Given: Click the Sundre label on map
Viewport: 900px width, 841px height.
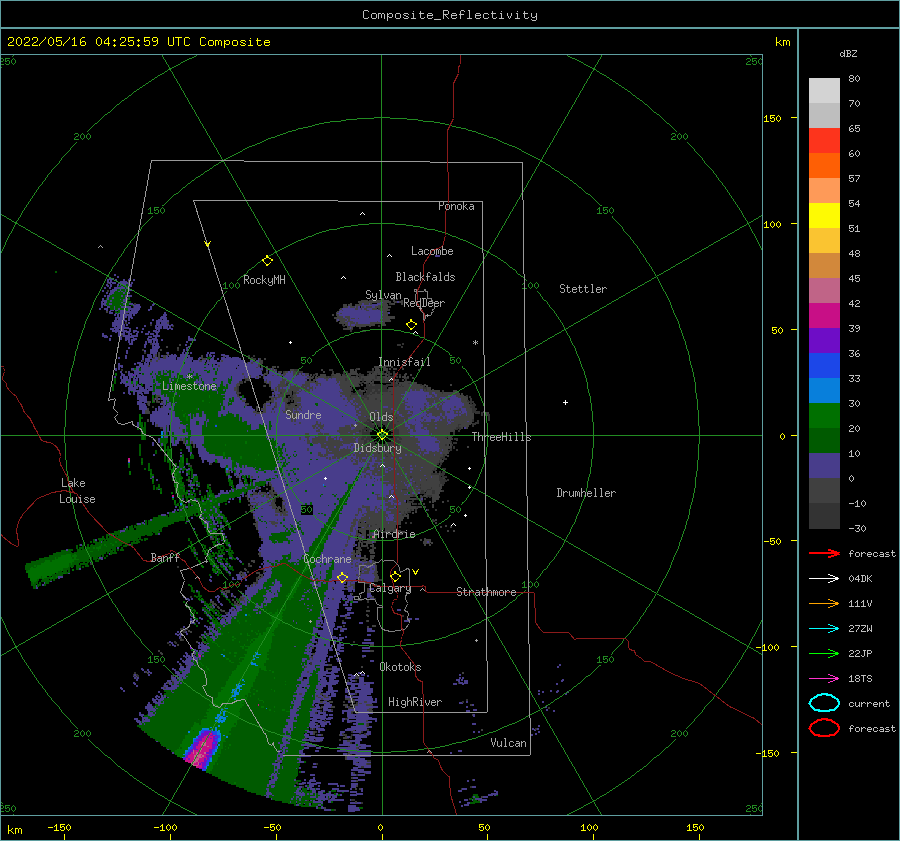Looking at the screenshot, I should click(303, 414).
